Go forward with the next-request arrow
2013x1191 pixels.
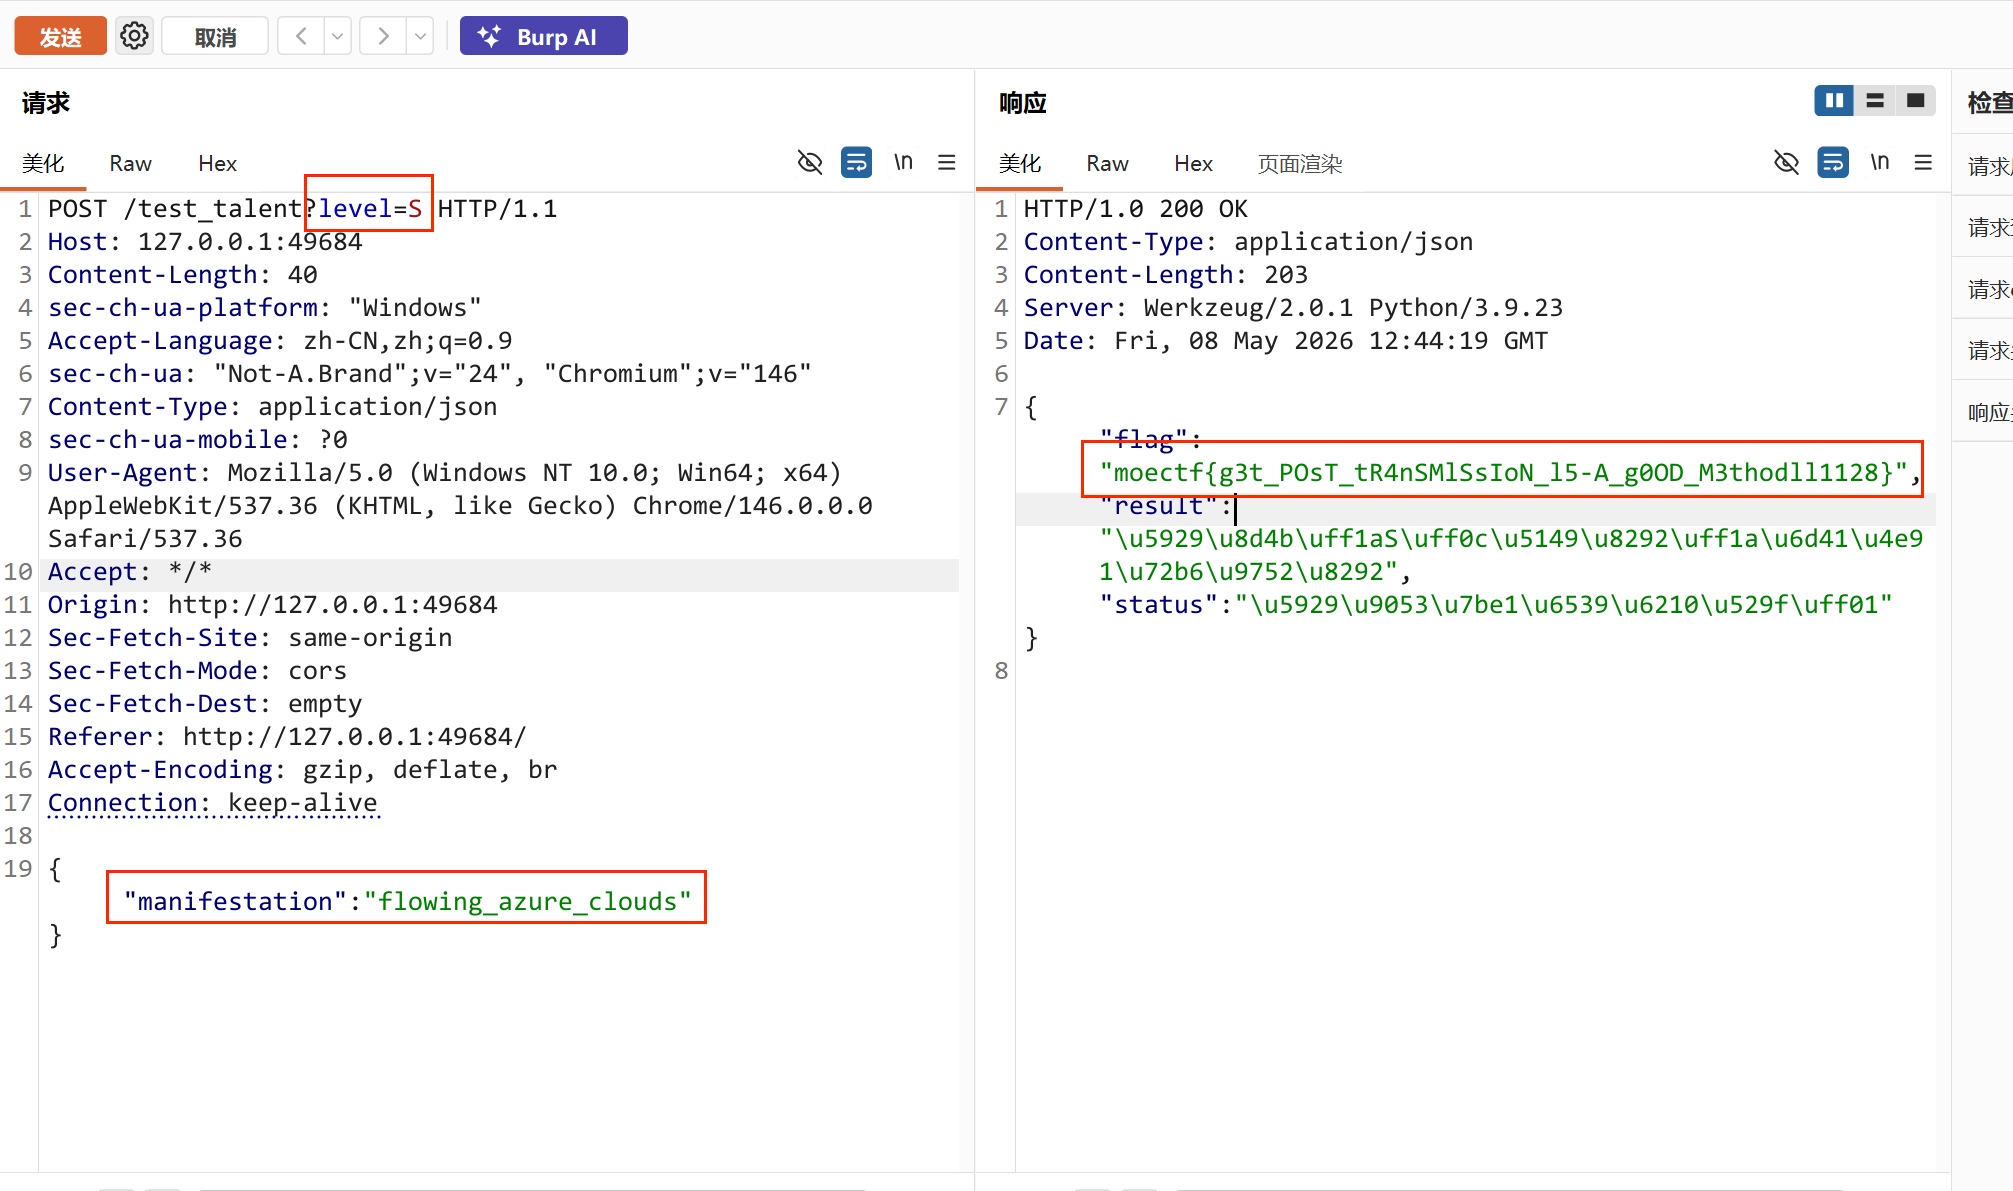click(x=383, y=37)
